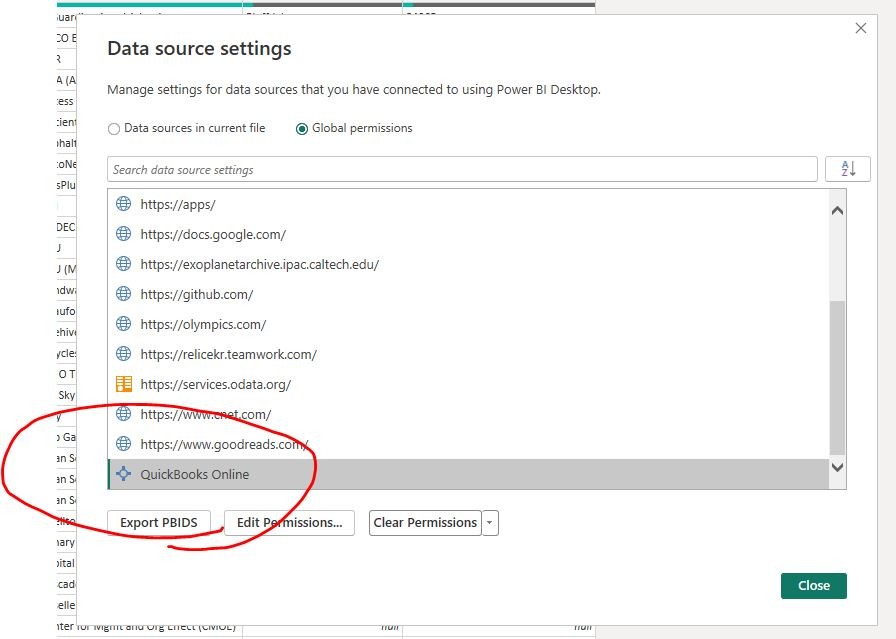Click the list scroll down arrow
Image resolution: width=896 pixels, height=639 pixels.
click(x=837, y=468)
